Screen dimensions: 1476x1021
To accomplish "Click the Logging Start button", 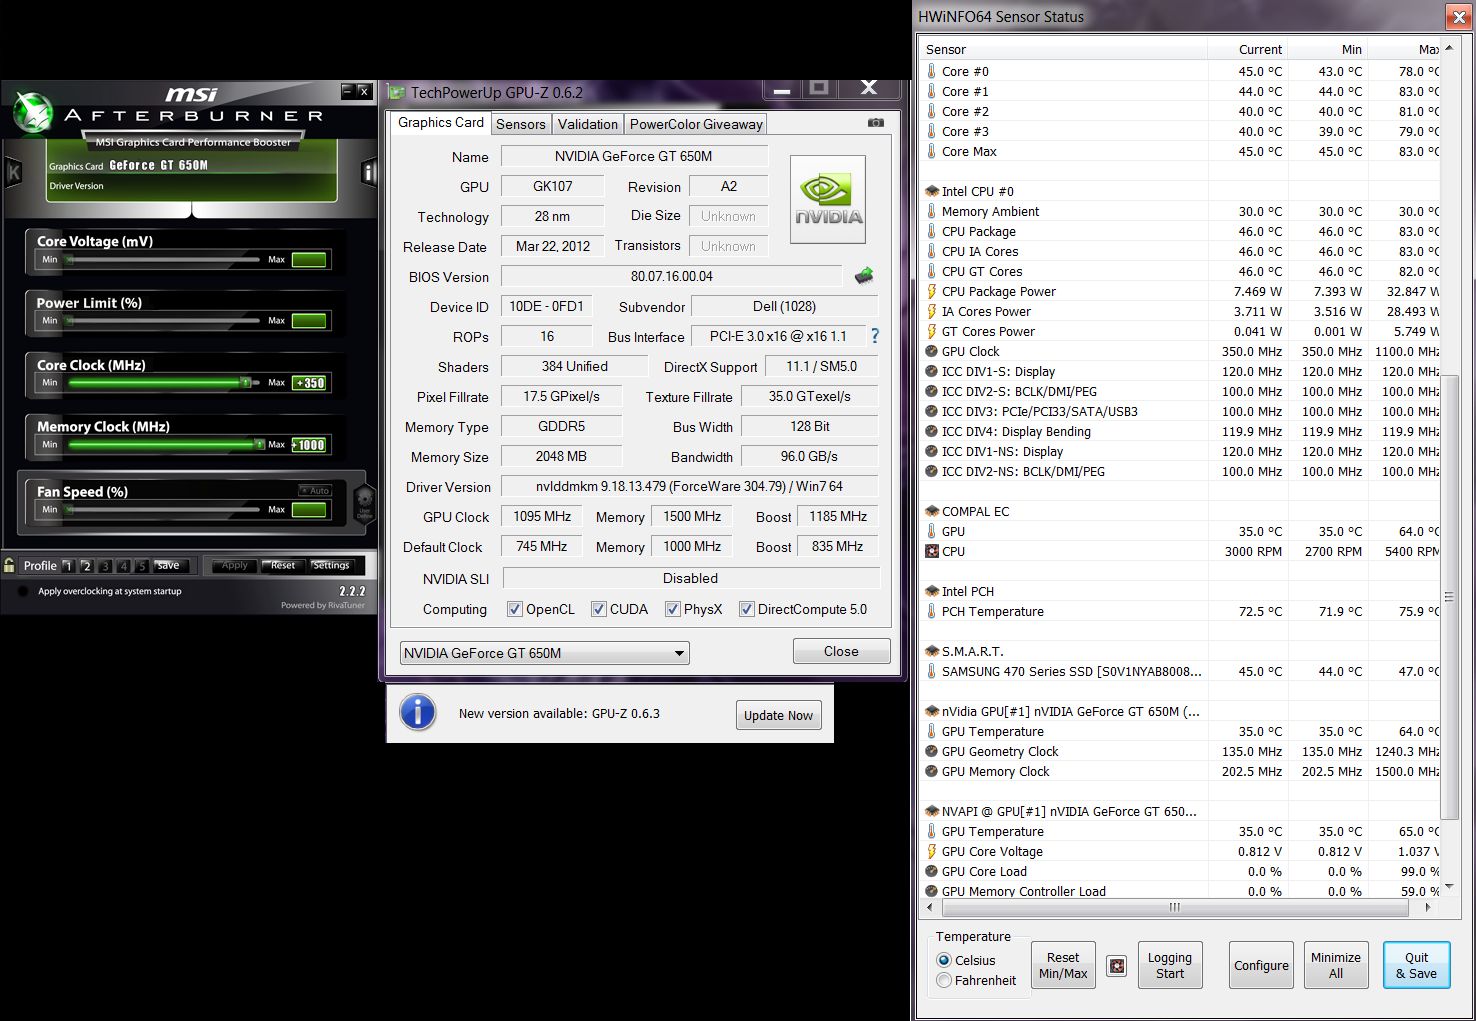I will pyautogui.click(x=1170, y=965).
